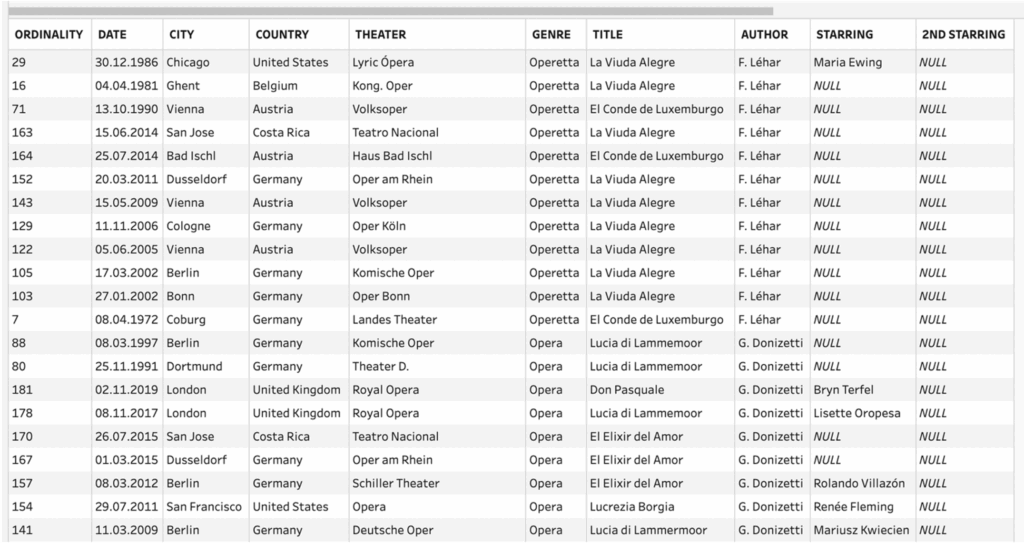The width and height of the screenshot is (1024, 543).
Task: Click the COUNTRY column header
Action: (282, 34)
